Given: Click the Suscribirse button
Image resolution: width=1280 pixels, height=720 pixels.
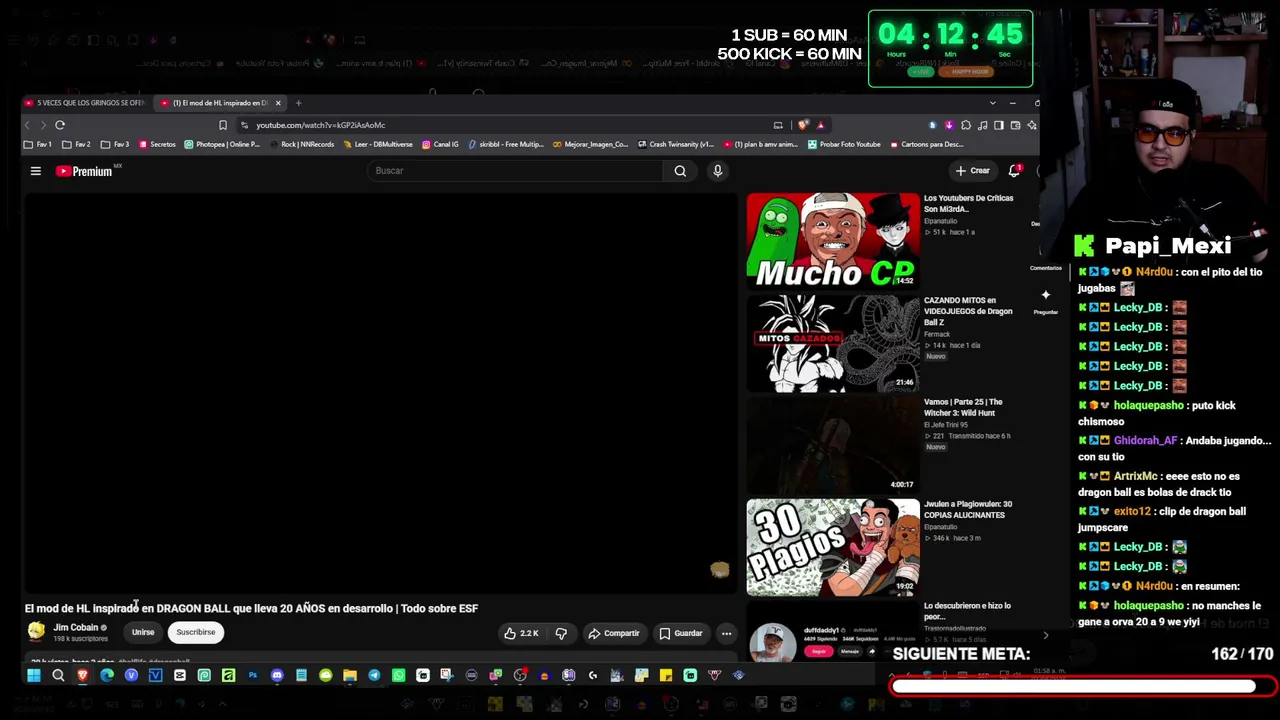Looking at the screenshot, I should 196,633.
